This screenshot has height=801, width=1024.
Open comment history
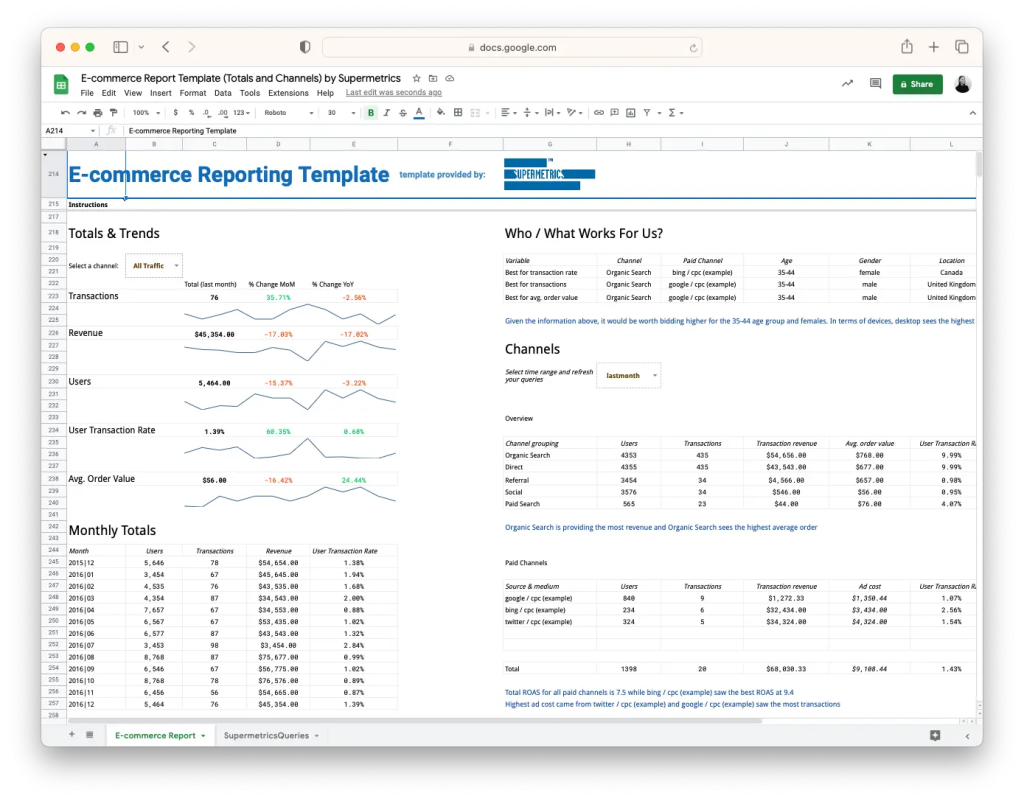[876, 84]
